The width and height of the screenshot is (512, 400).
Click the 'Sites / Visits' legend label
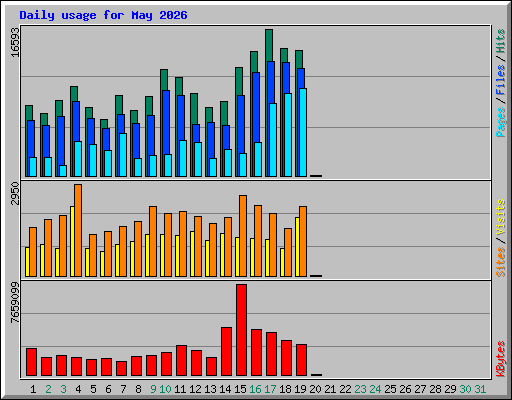click(x=501, y=238)
